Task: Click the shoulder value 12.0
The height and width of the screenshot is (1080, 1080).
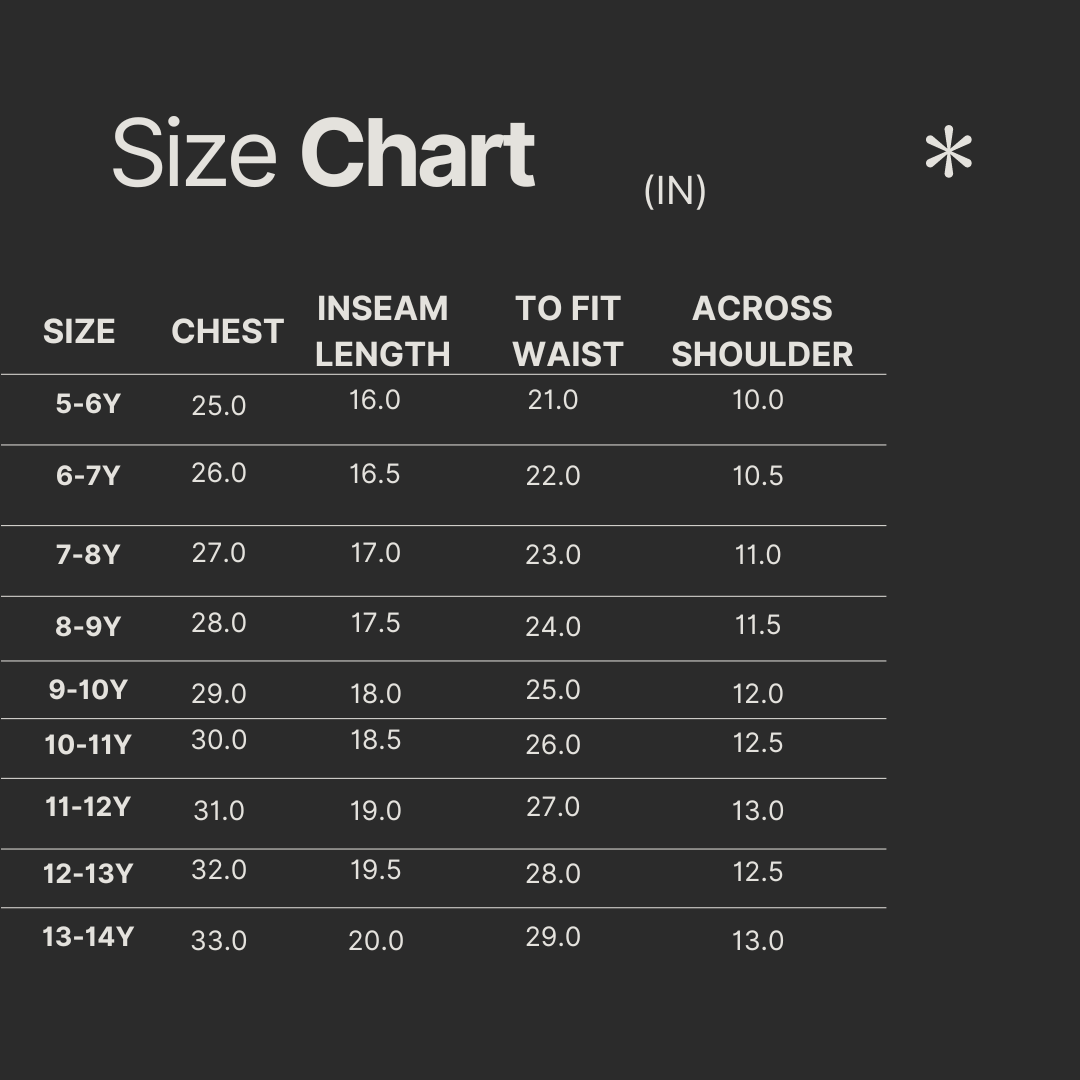Action: pos(758,694)
